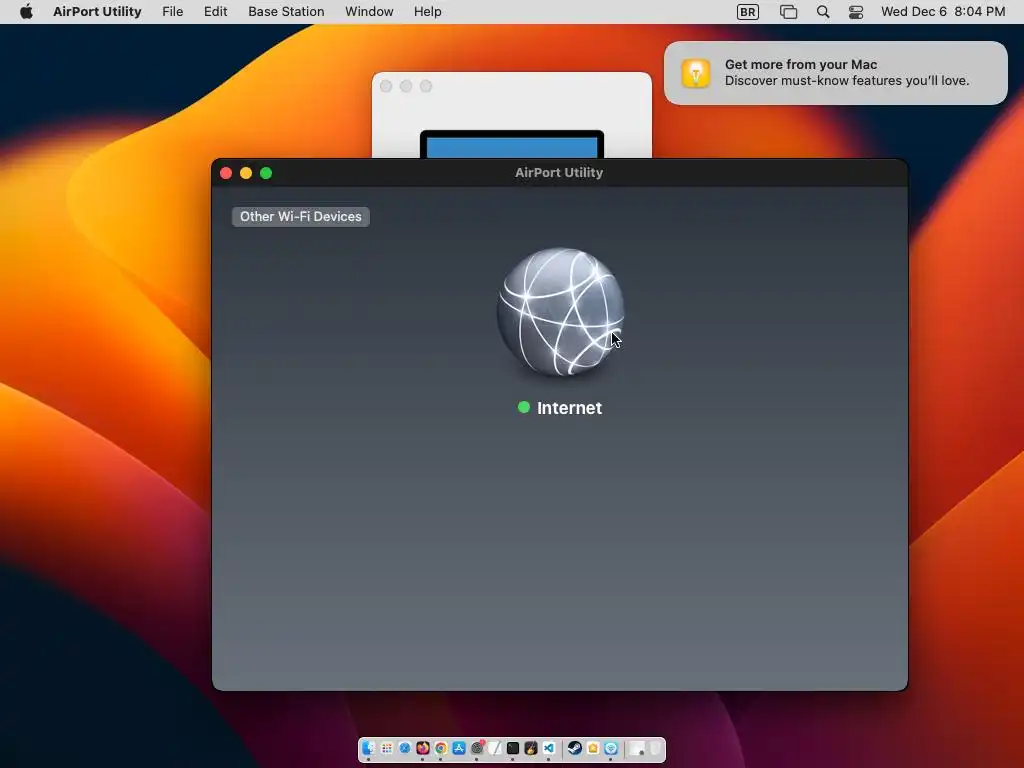1024x768 pixels.
Task: Close the AirPort Utility window
Action: 226,173
